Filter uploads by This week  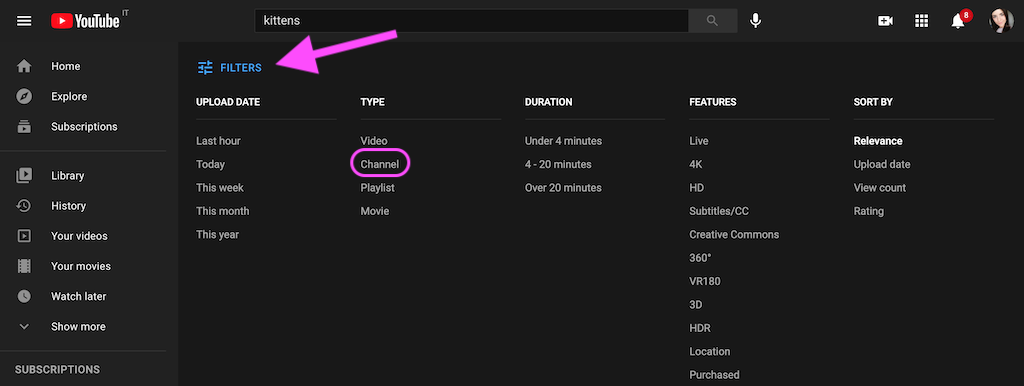[220, 188]
